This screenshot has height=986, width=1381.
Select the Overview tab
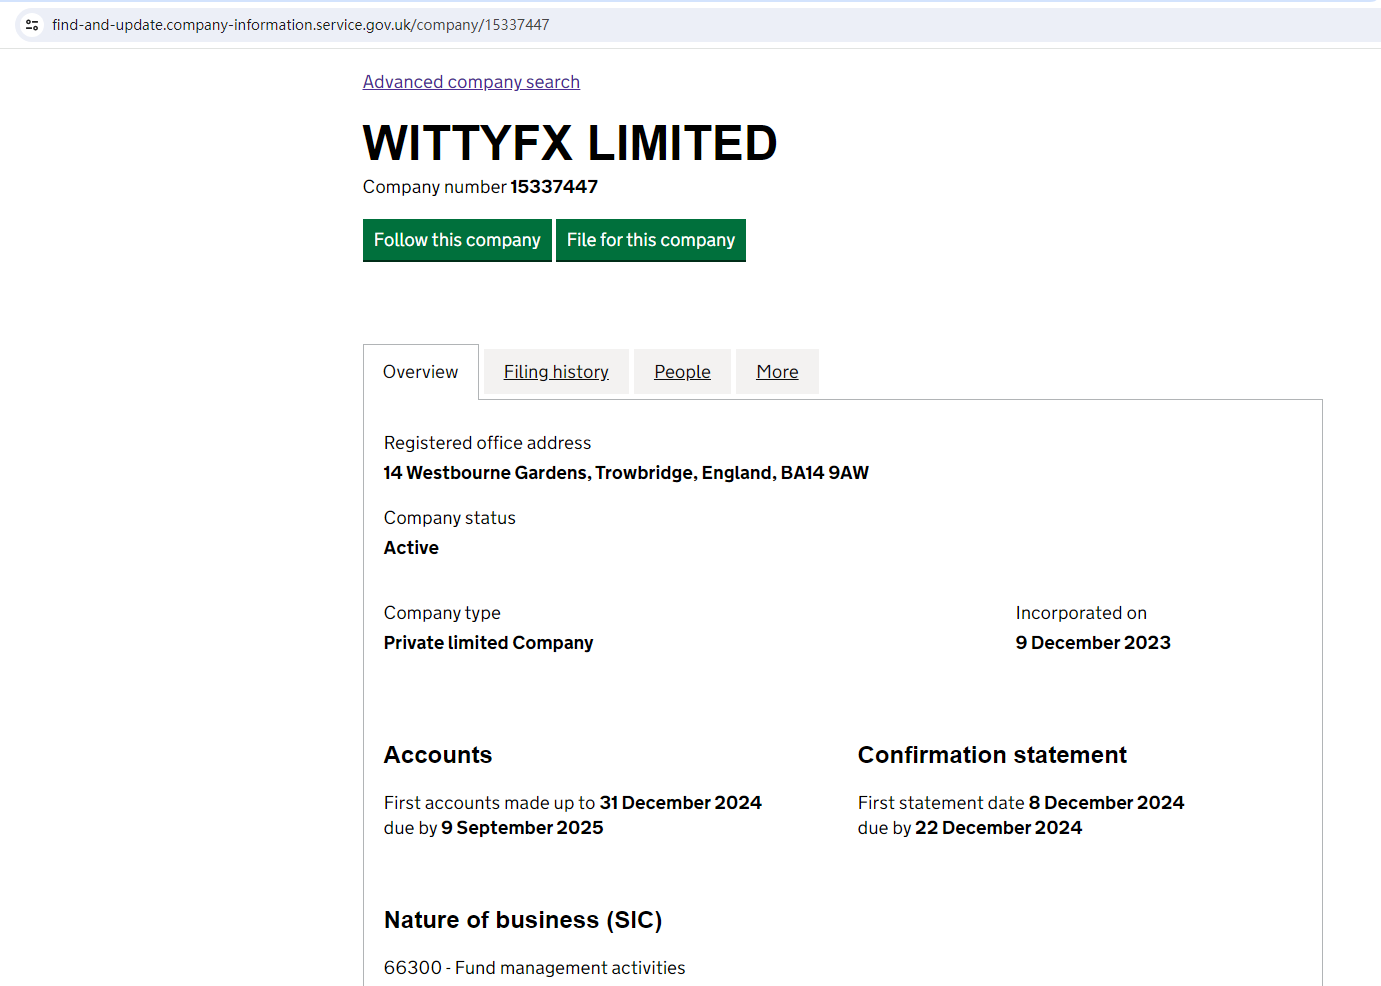point(421,372)
